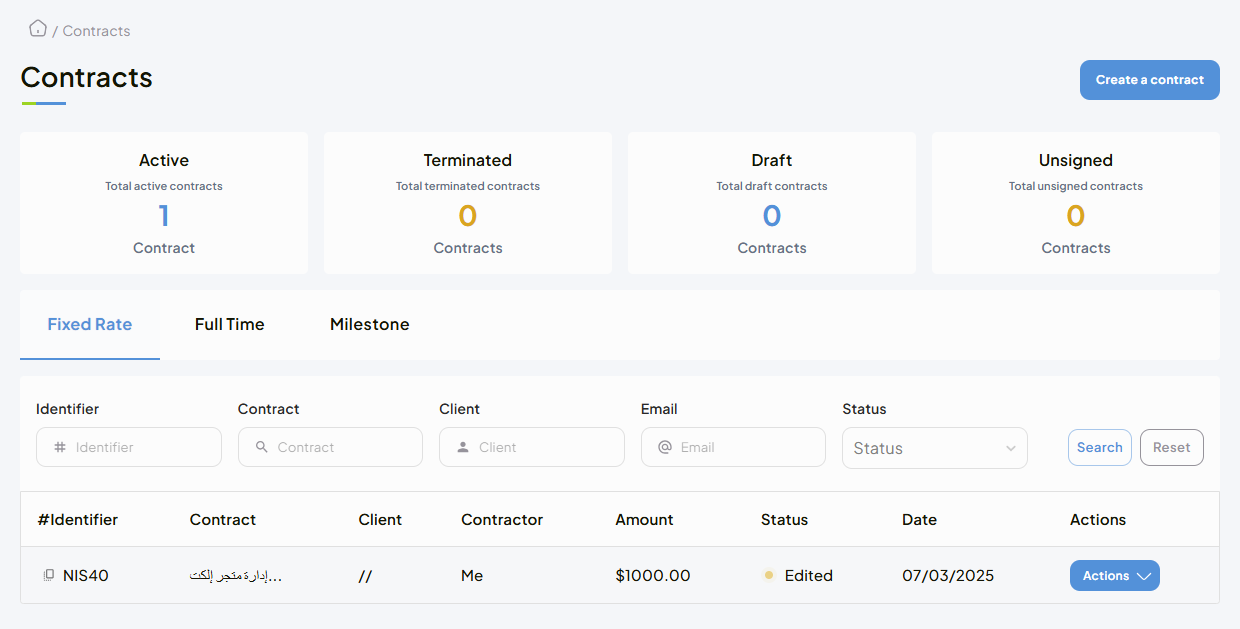Viewport: 1240px width, 629px height.
Task: Click the yellow Edited status dot
Action: tap(769, 576)
